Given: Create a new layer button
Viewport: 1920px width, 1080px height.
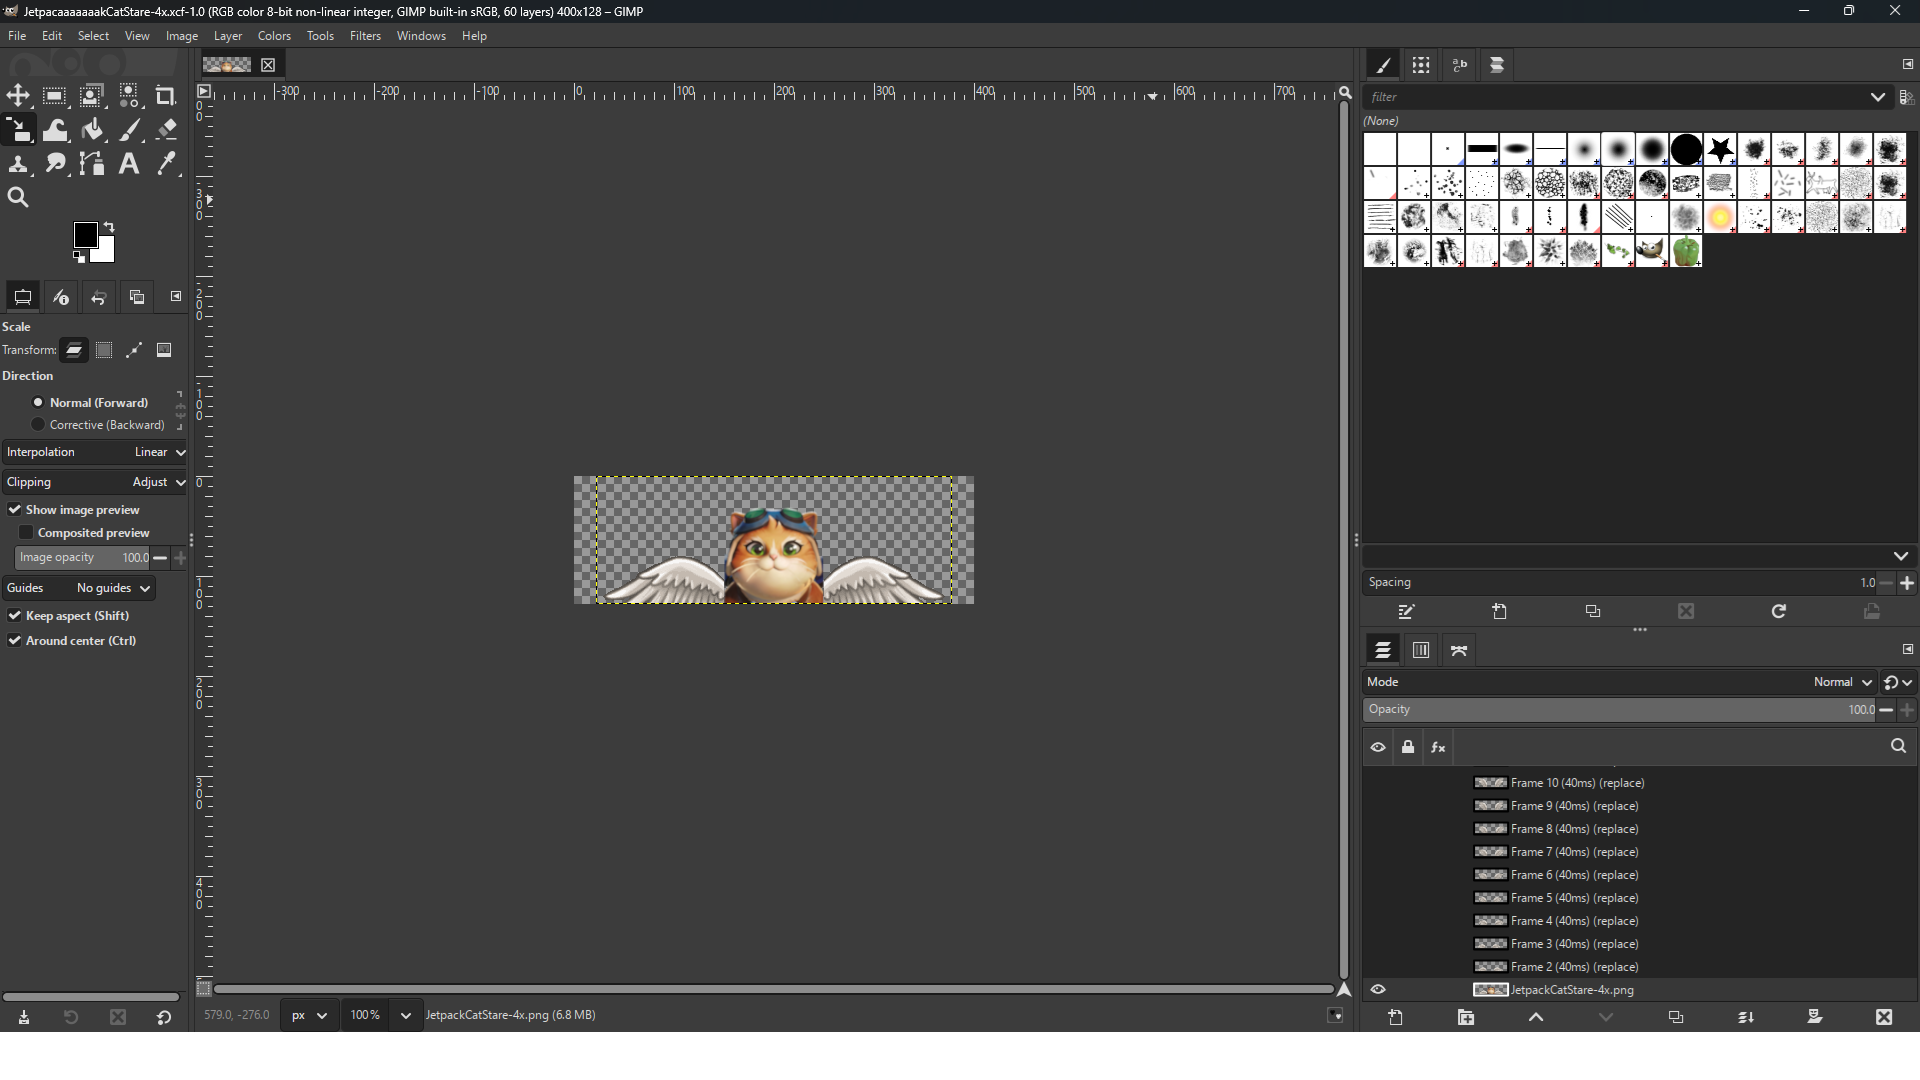Looking at the screenshot, I should (1396, 1018).
